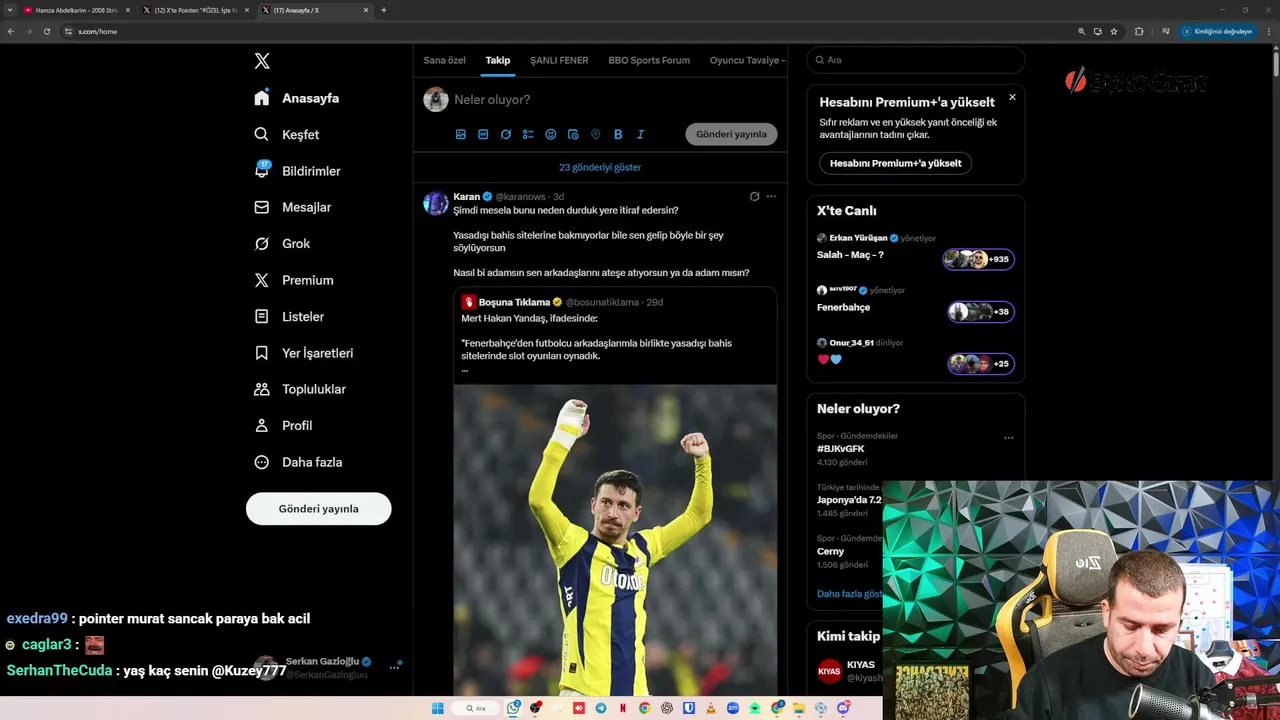Click the Ara search box on X

(916, 60)
